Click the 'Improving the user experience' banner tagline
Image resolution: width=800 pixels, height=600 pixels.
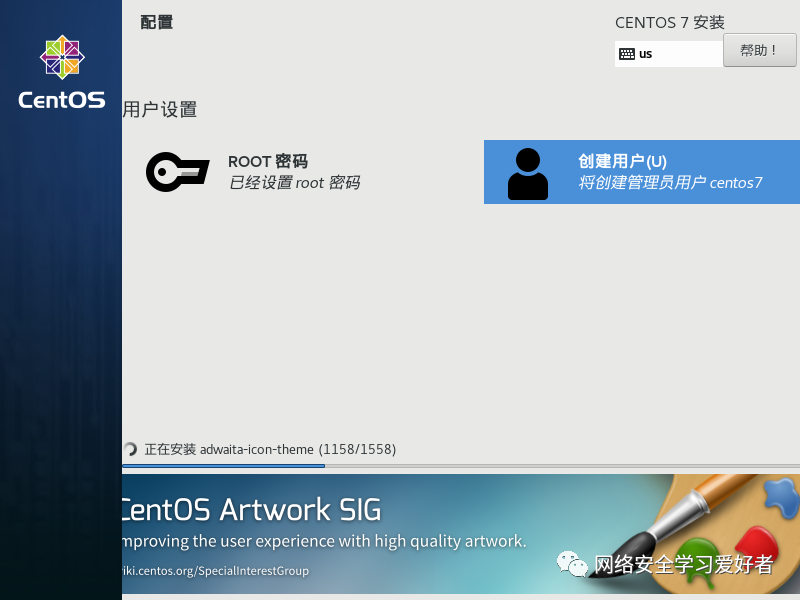point(324,541)
